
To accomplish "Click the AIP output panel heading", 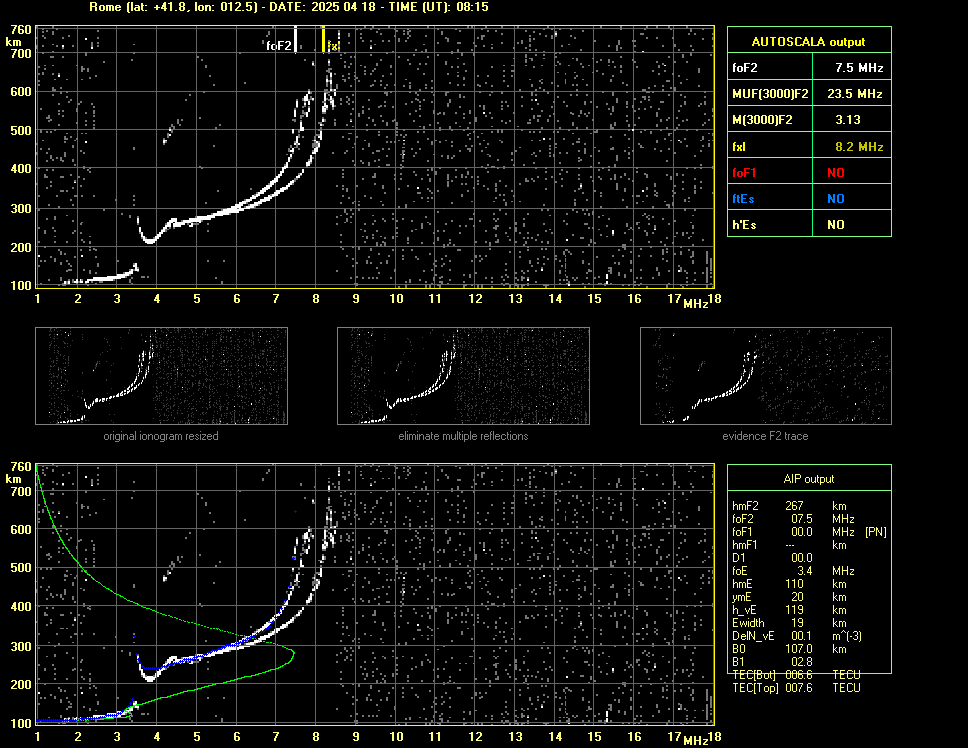I will tap(809, 479).
